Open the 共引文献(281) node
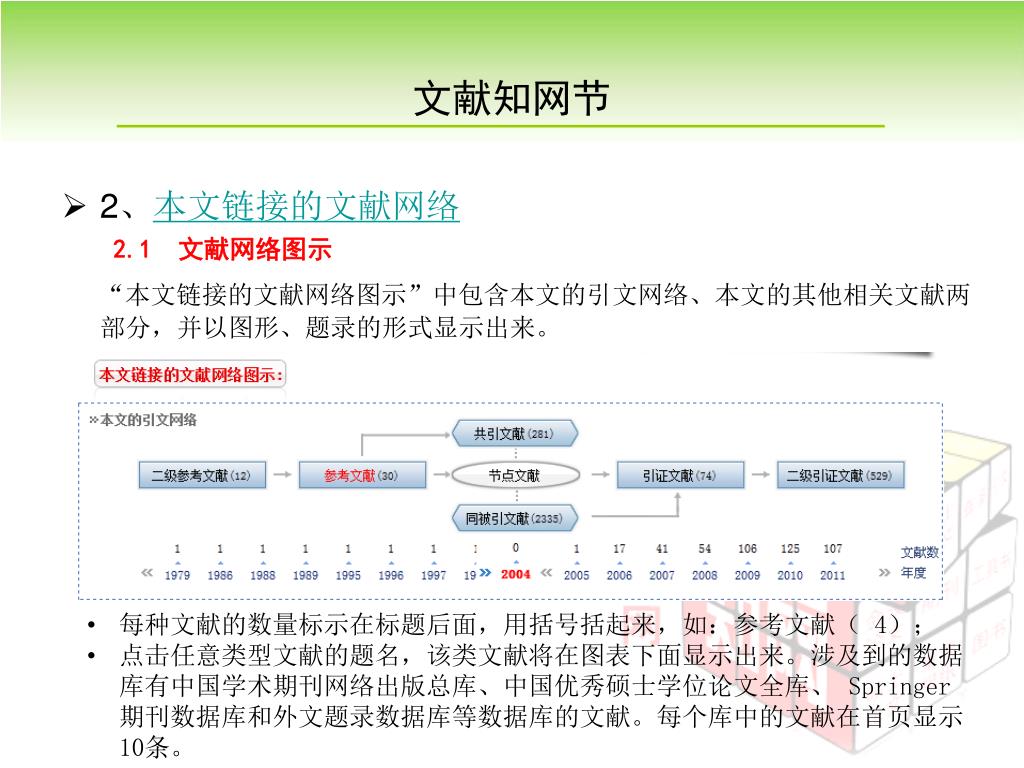Screen dimensions: 1024x768 [x=515, y=433]
